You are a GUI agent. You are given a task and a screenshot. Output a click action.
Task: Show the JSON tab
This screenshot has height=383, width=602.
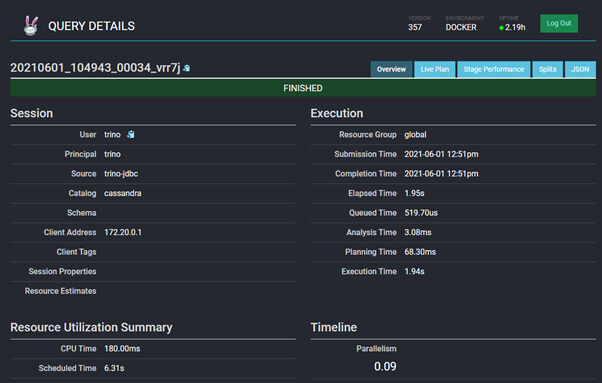click(x=580, y=69)
